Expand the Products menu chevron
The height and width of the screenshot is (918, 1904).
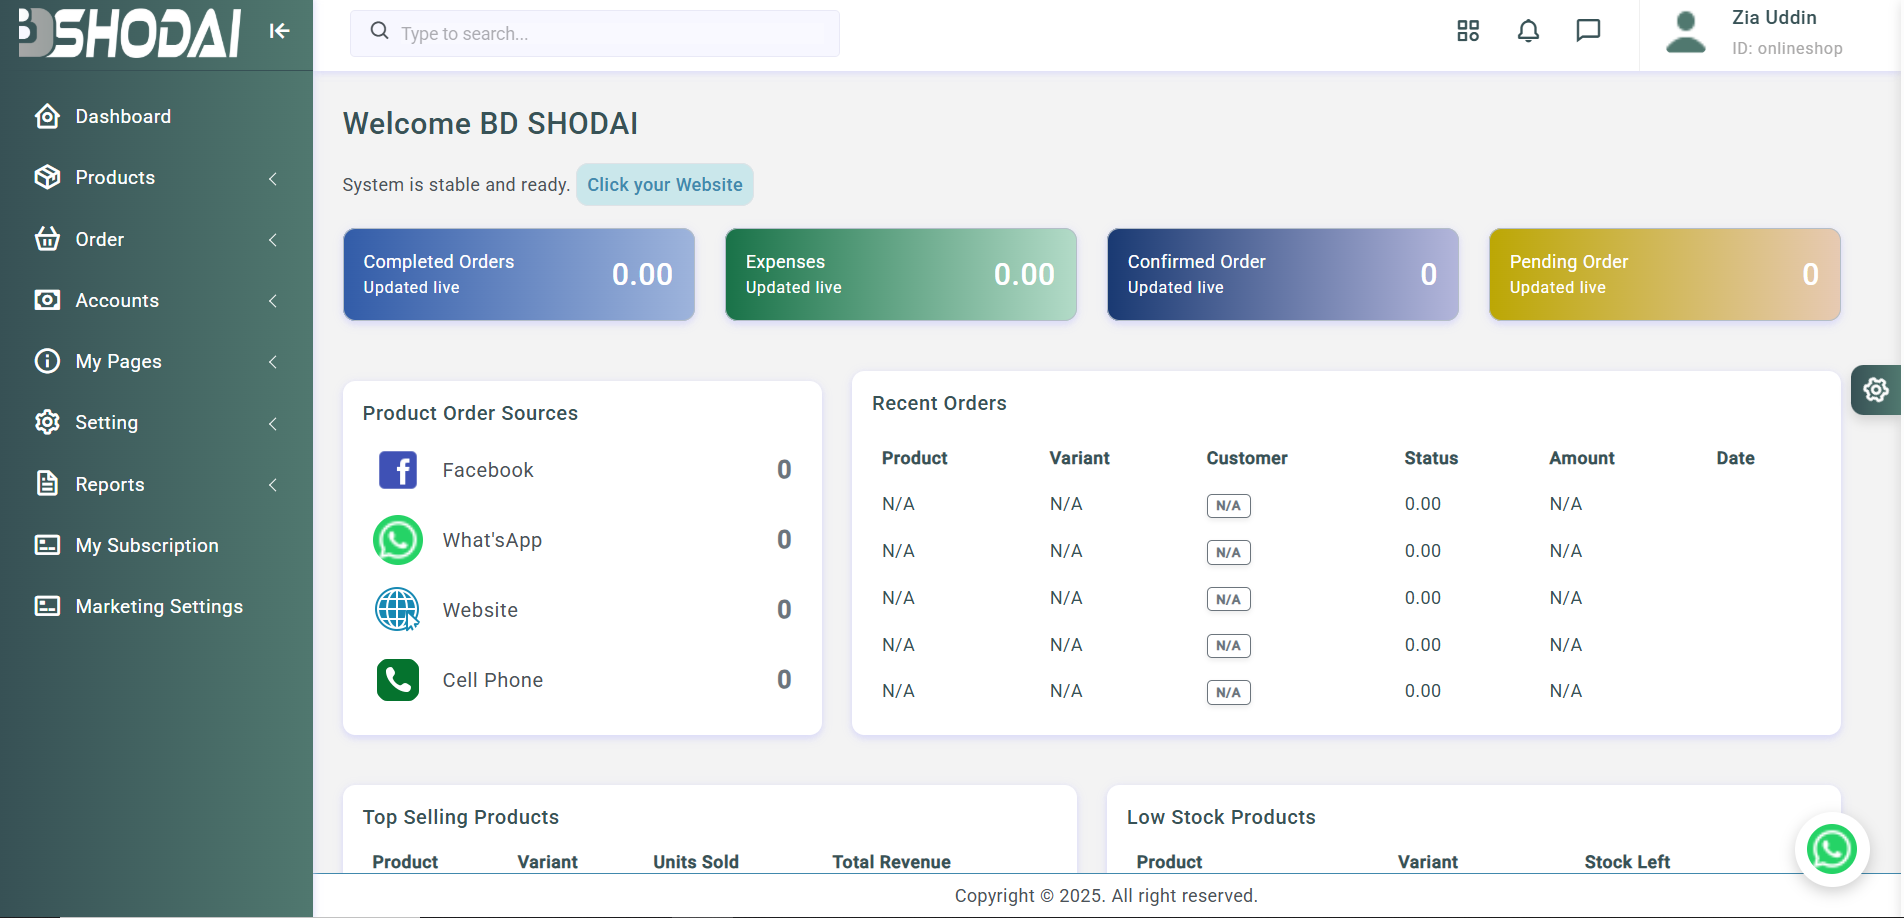[273, 178]
